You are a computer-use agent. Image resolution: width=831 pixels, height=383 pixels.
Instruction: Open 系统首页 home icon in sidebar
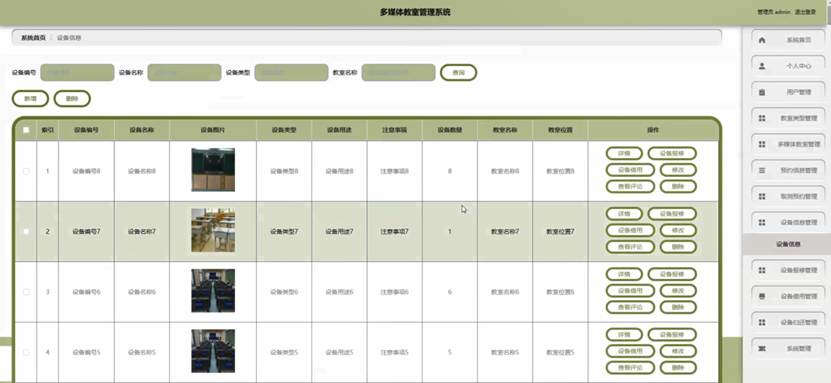pyautogui.click(x=762, y=40)
